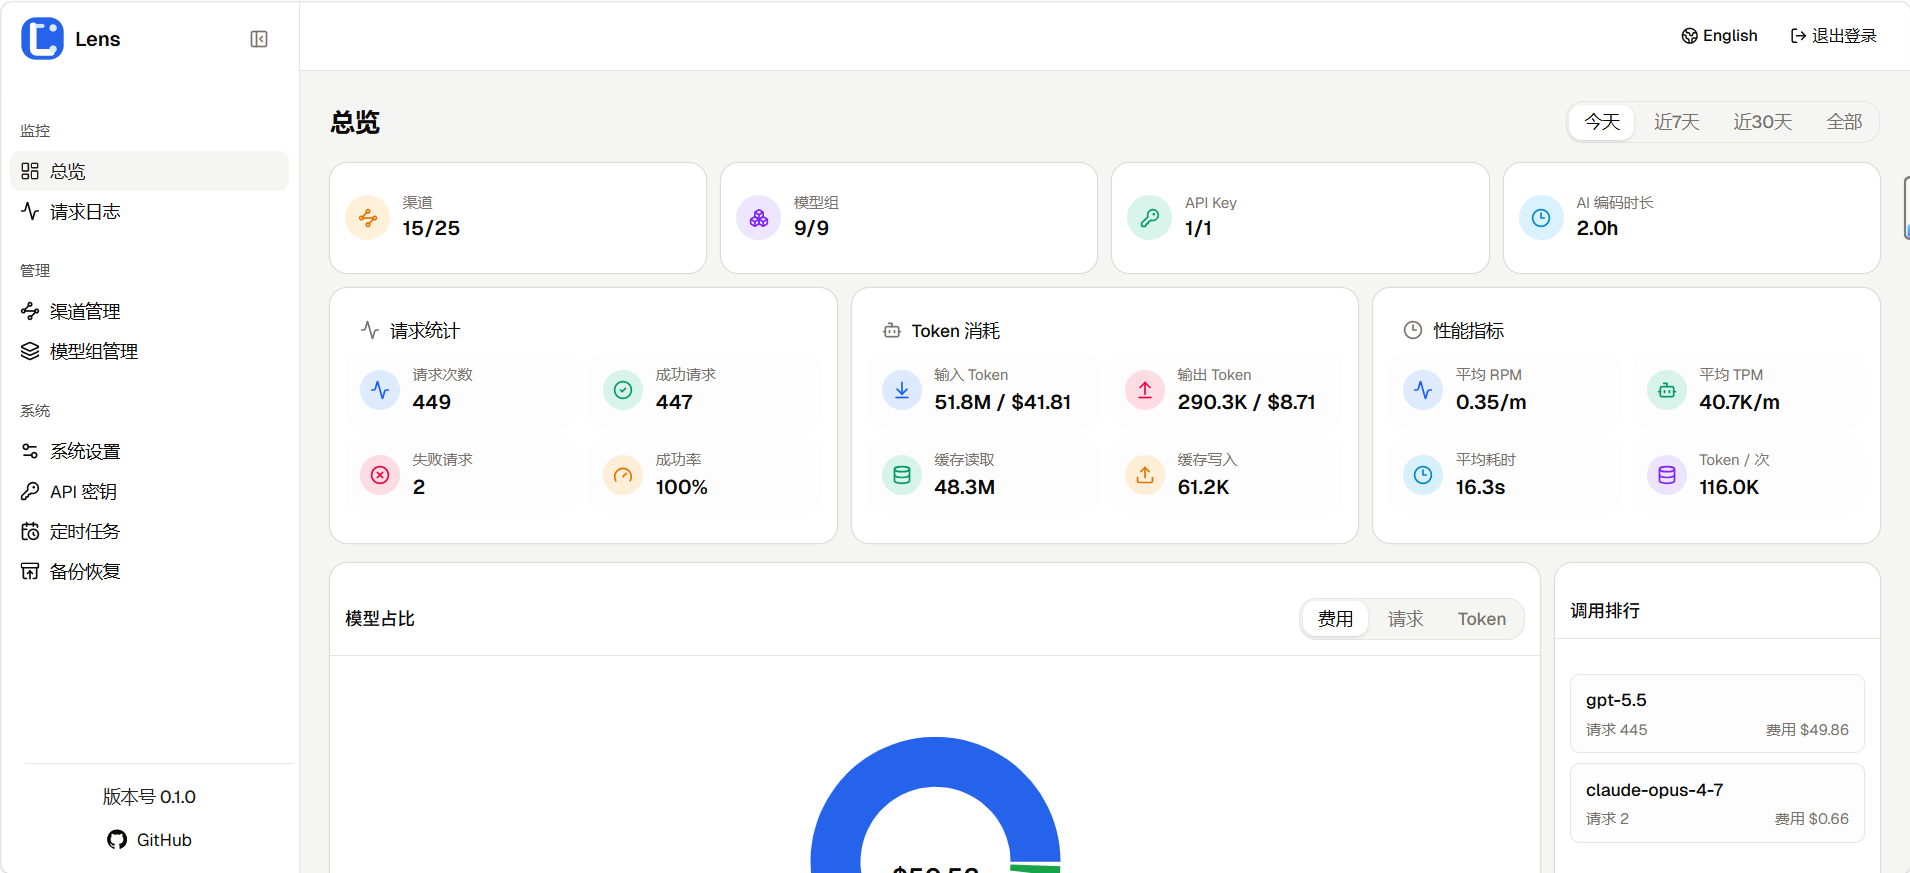Click the orange channel icon in the 渠道 card

[368, 218]
